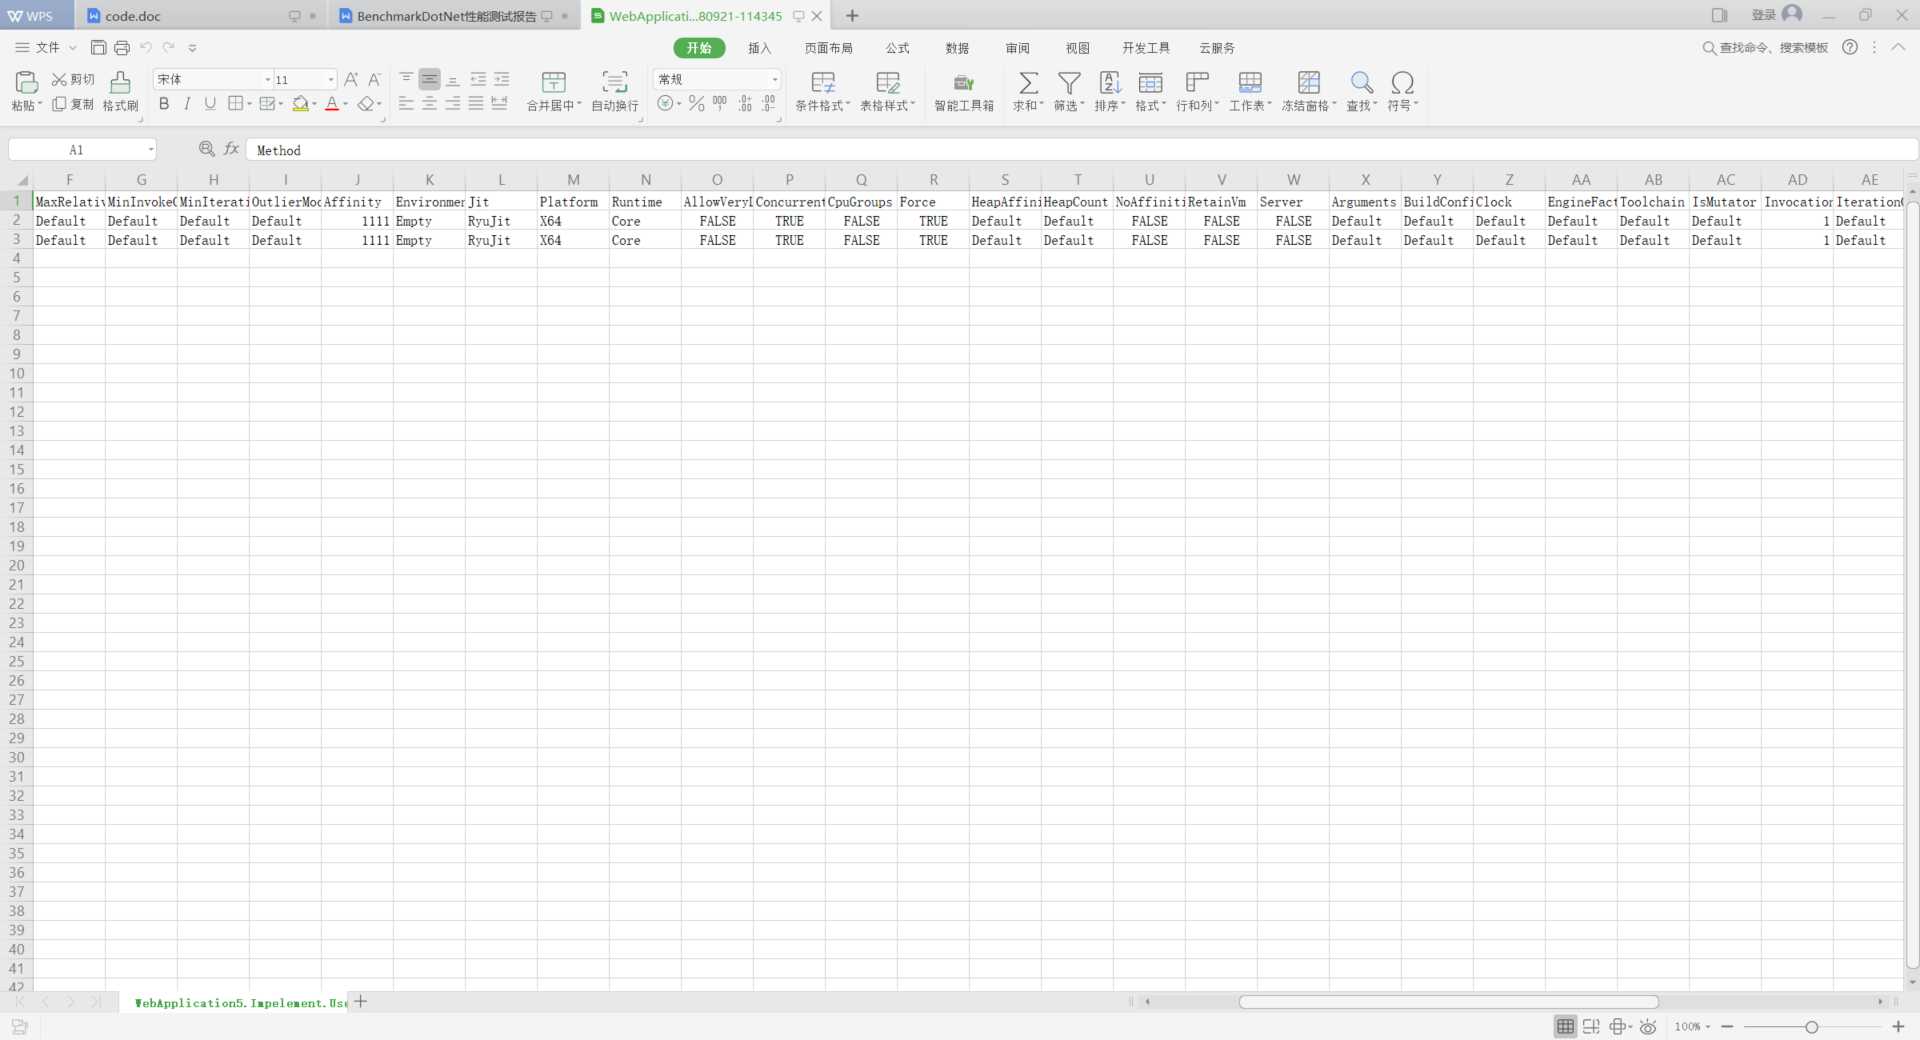Apply the yellow fill color bucket
Screen dimensions: 1920x1040
(300, 103)
